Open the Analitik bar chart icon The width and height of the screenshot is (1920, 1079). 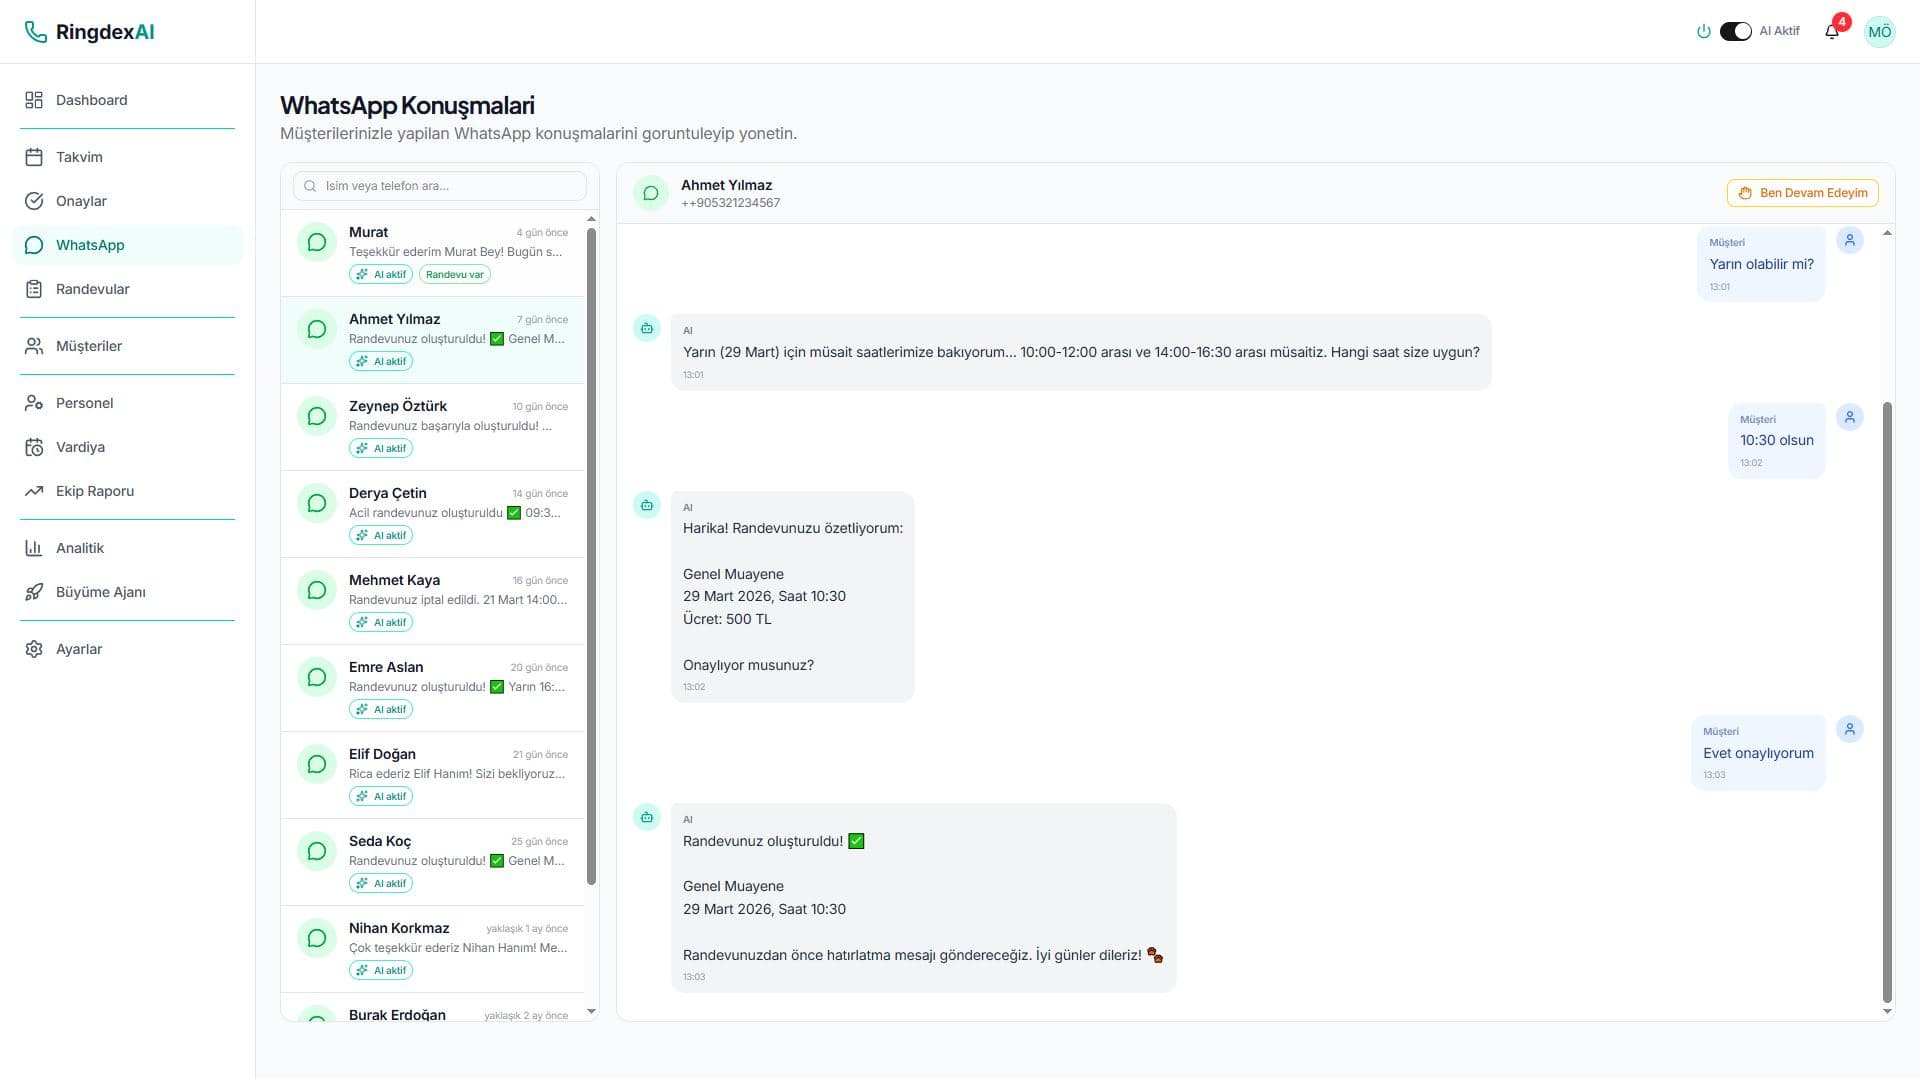click(x=34, y=548)
